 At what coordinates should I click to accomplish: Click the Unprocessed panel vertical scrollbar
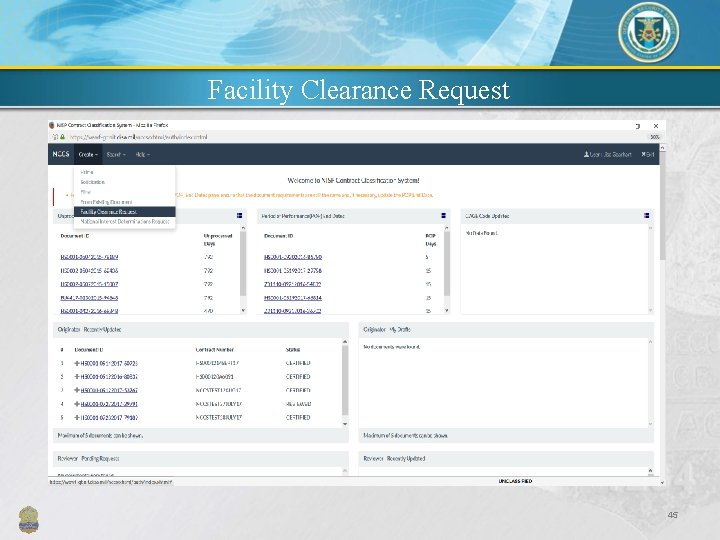243,264
